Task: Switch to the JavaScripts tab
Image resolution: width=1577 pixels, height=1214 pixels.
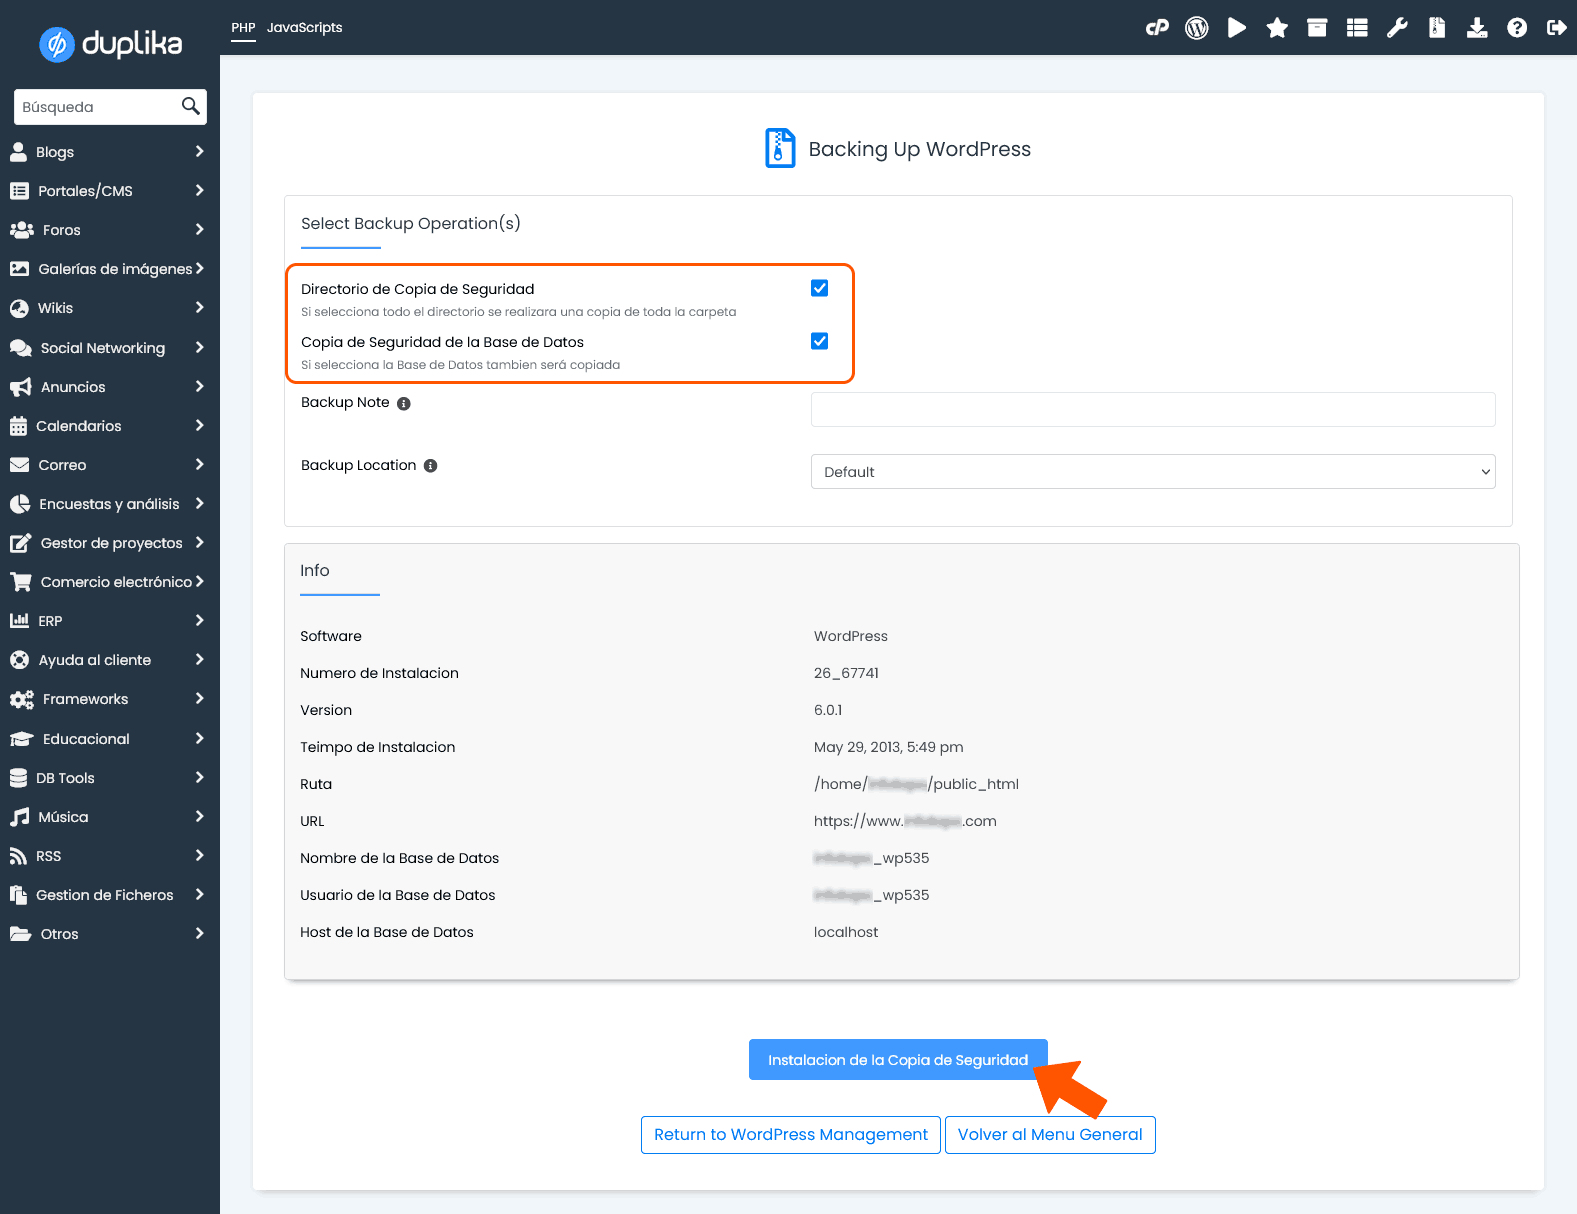Action: click(304, 28)
